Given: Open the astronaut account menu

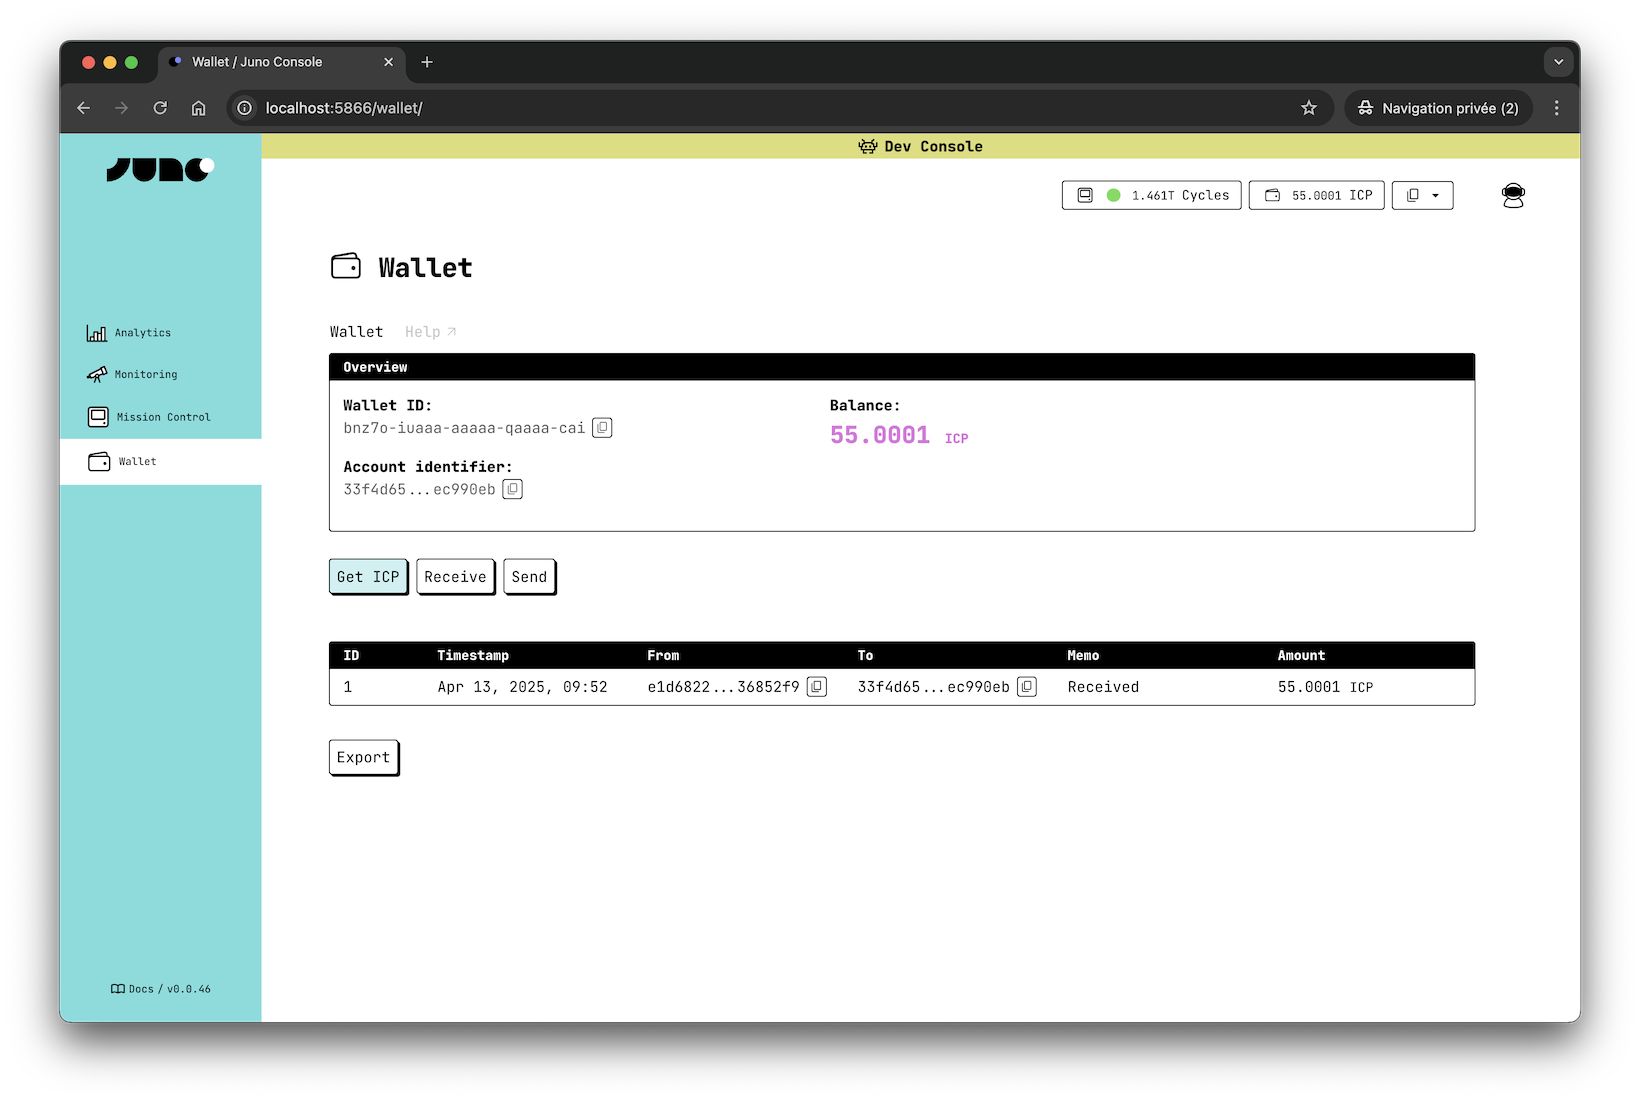Looking at the screenshot, I should 1513,195.
